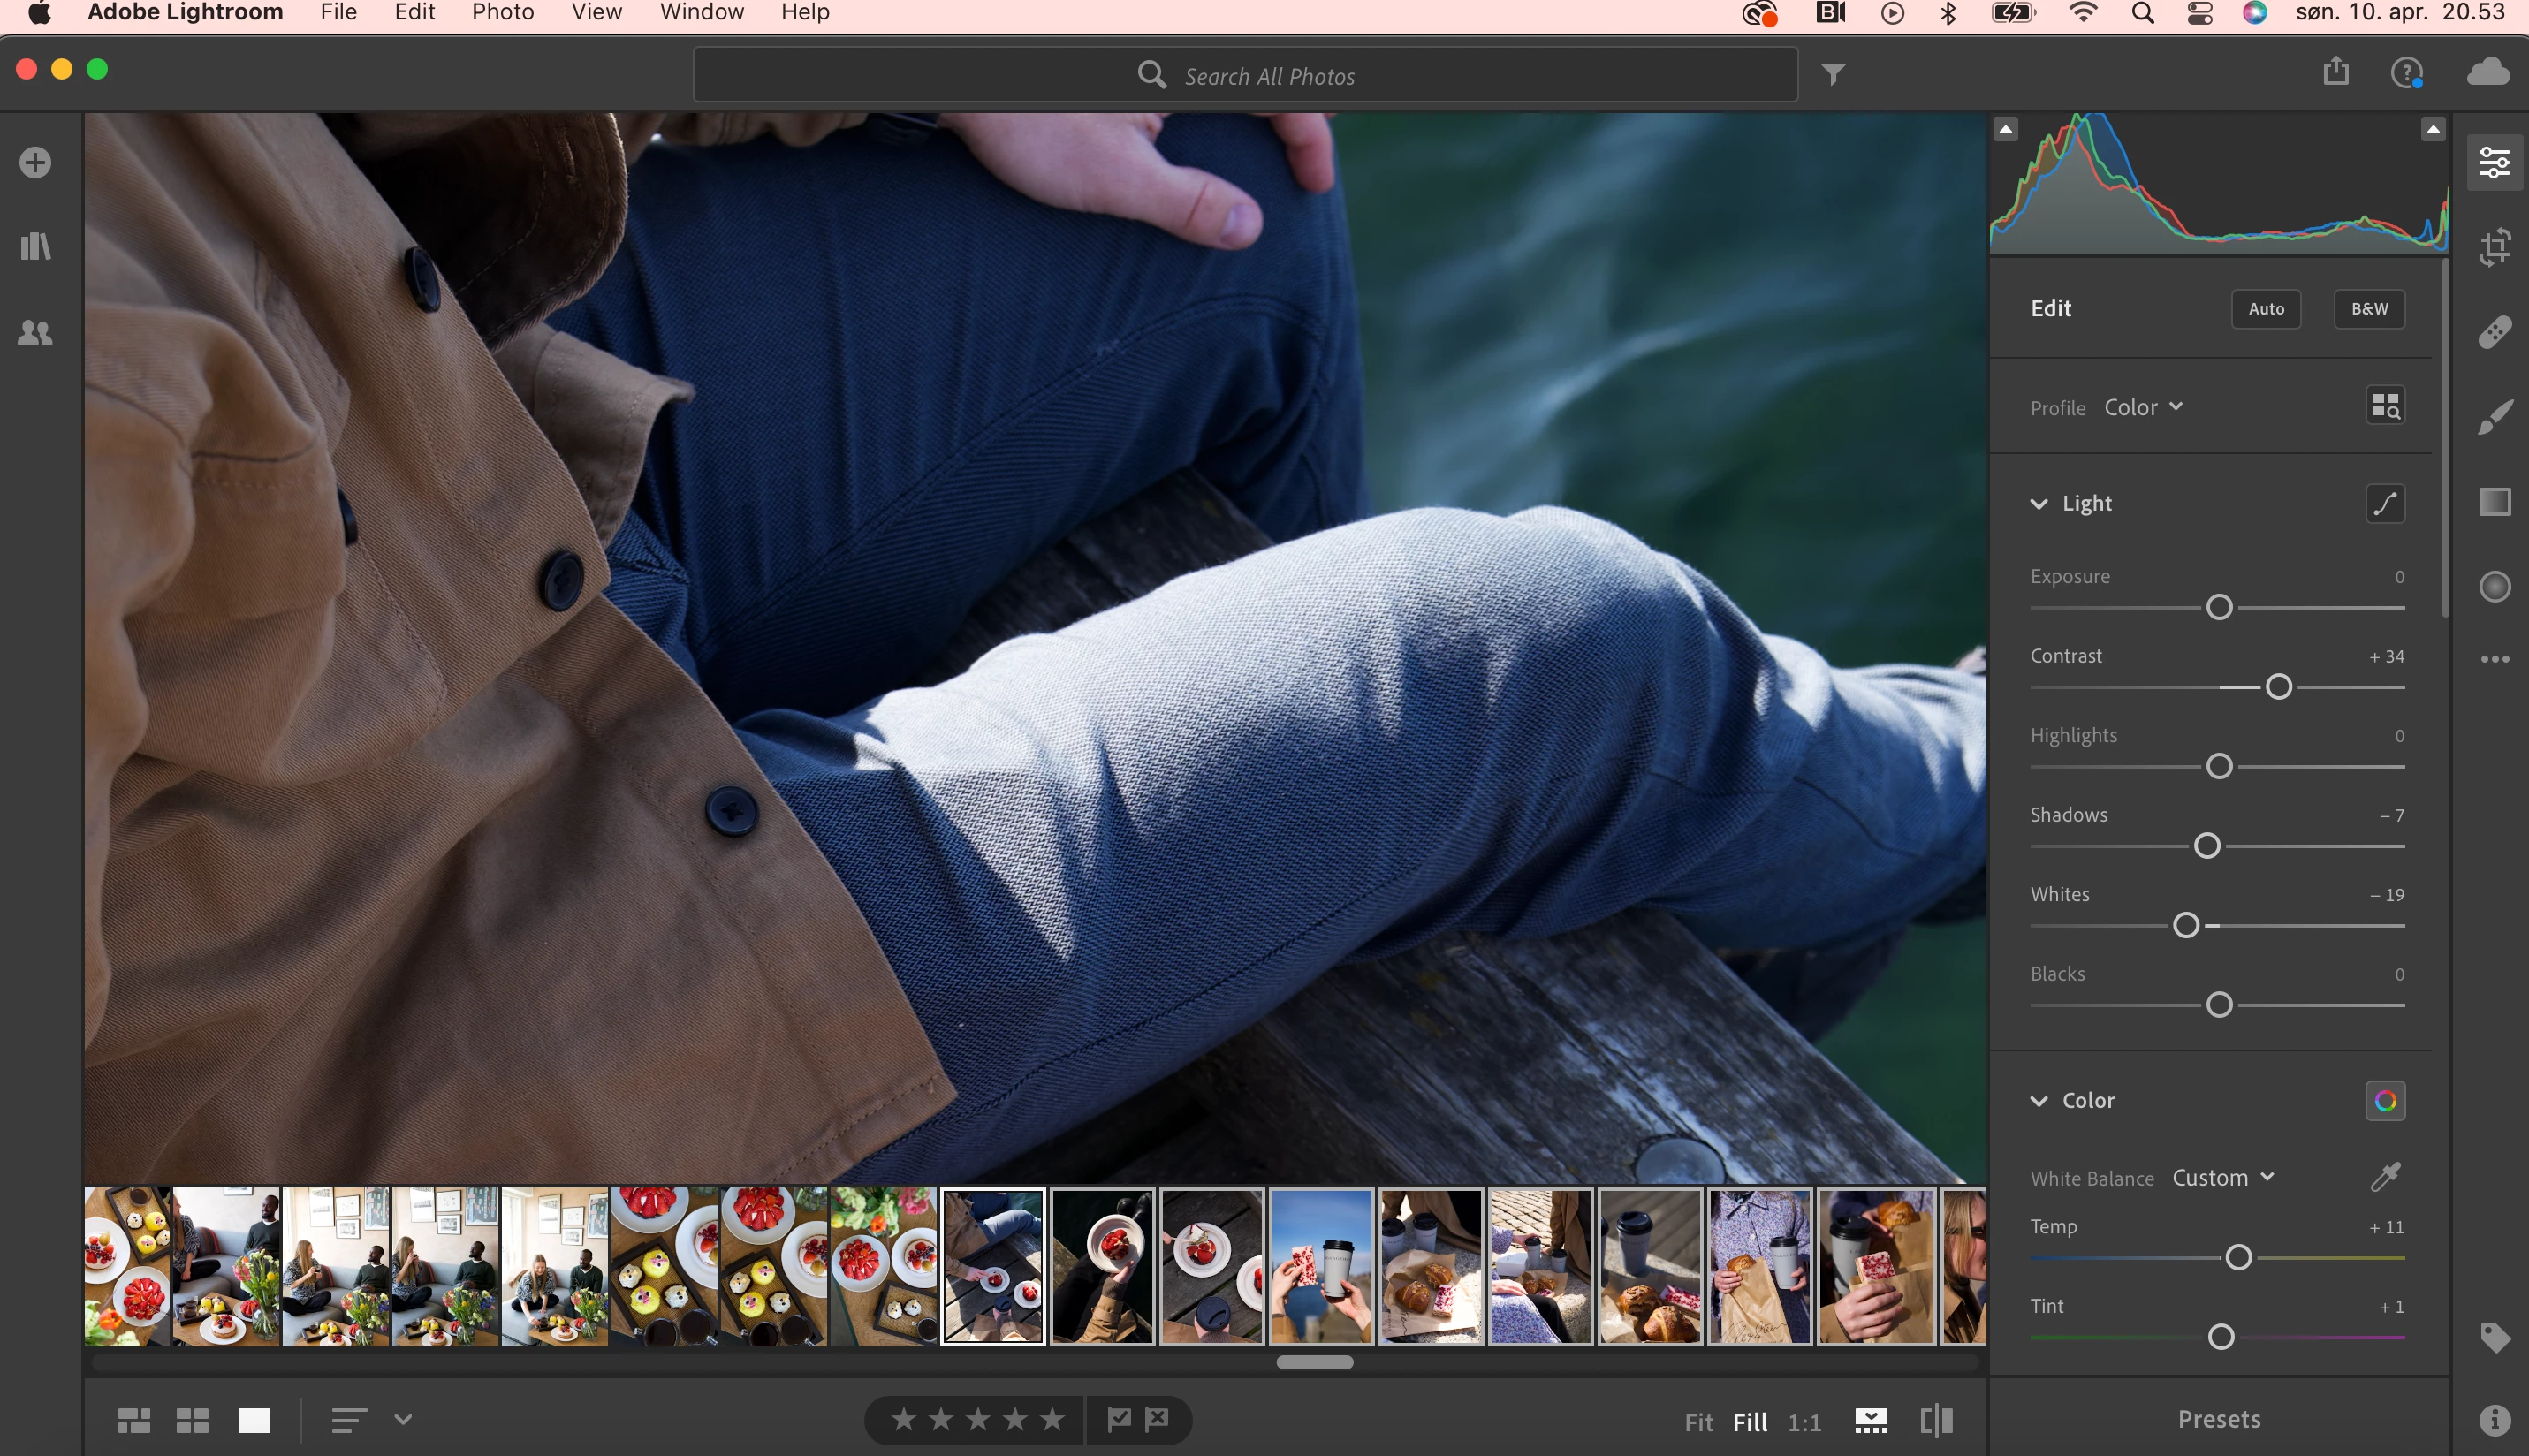
Task: Click the Contrast slider handle
Action: 2278,687
